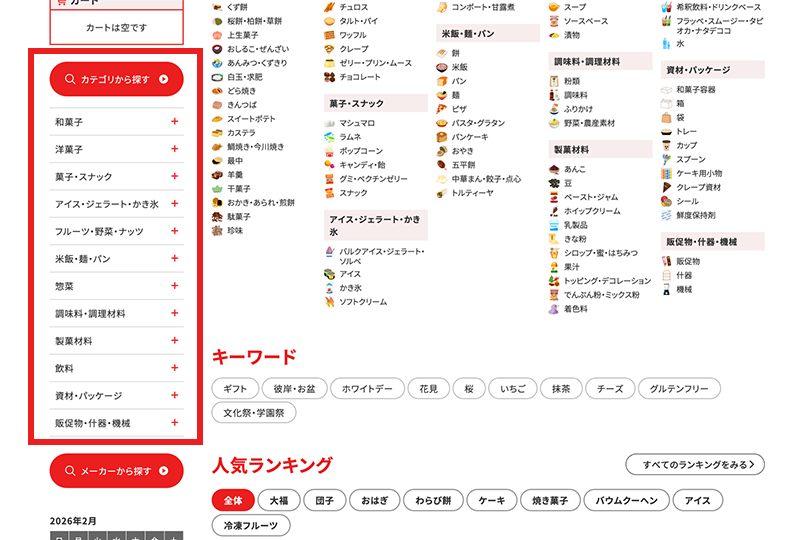Switch ranking to the わらび餅 tab
This screenshot has width=800, height=540.
433,501
